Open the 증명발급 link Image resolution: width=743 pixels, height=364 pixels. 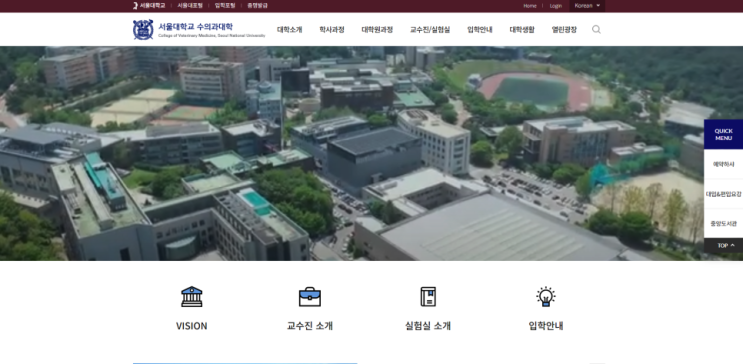[257, 6]
